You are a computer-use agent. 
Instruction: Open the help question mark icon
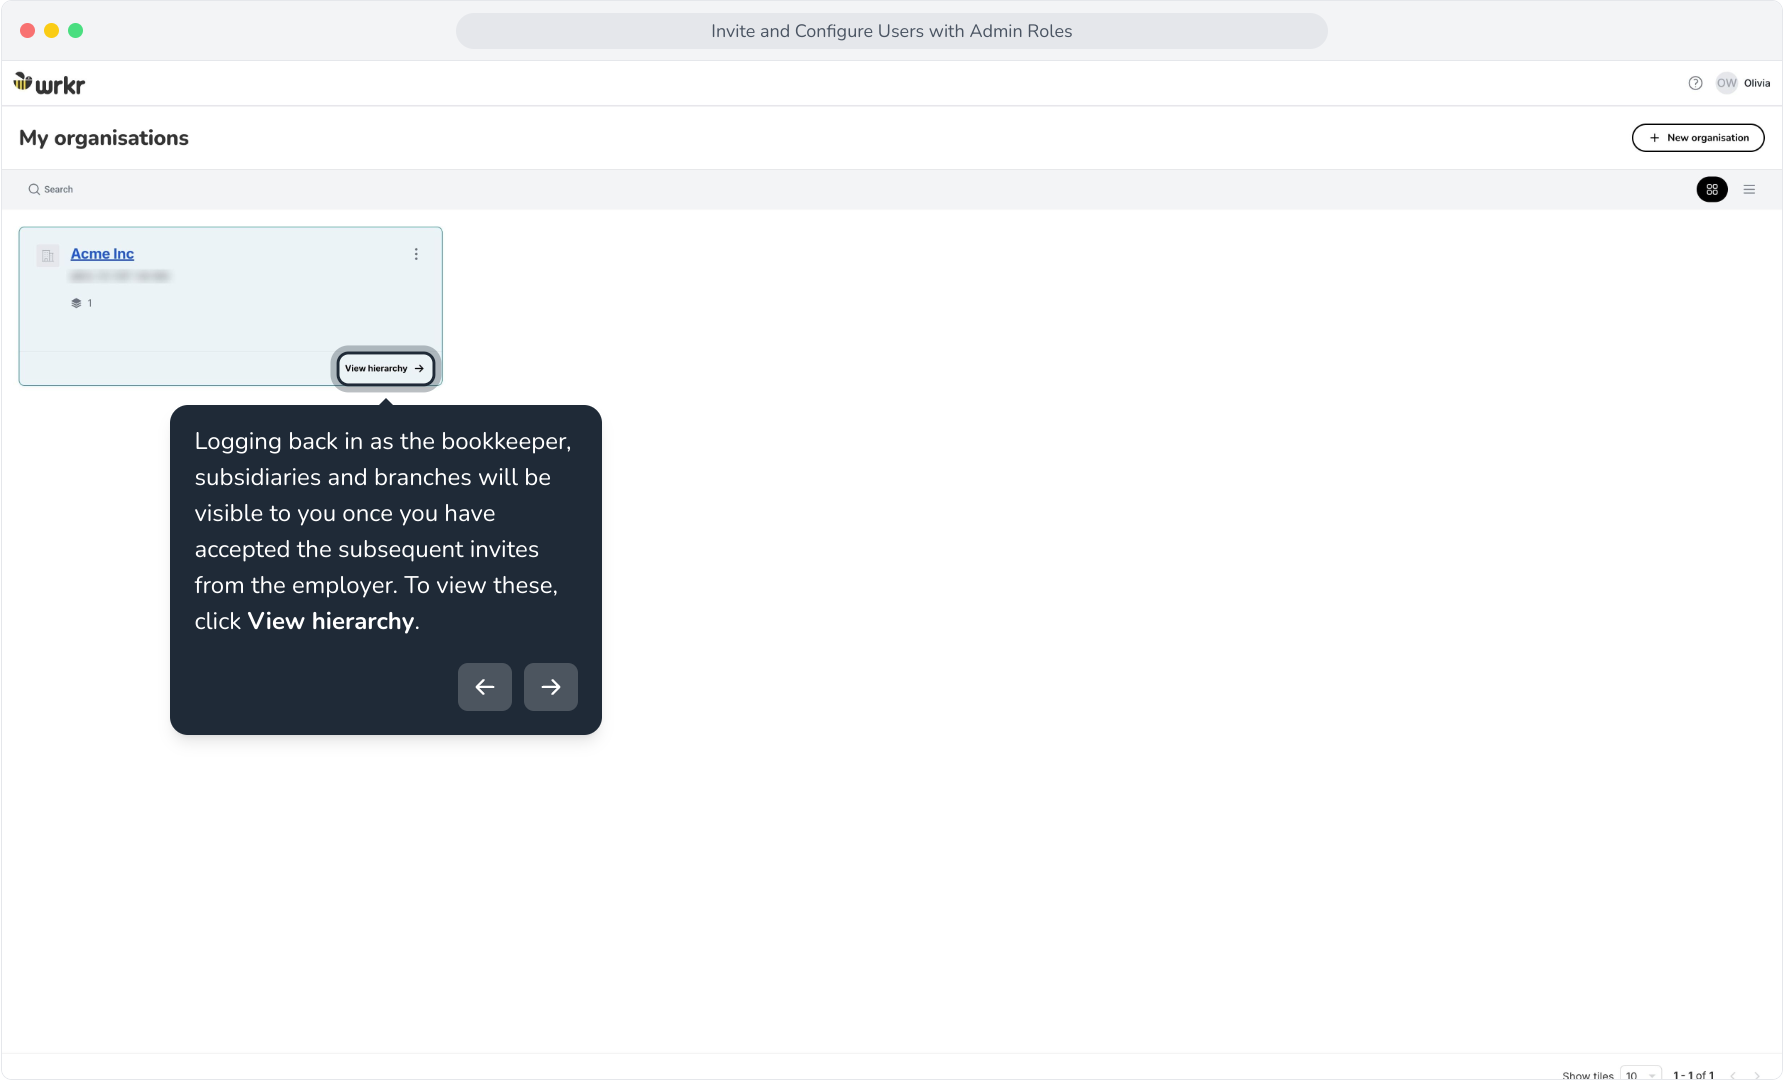[x=1695, y=83]
